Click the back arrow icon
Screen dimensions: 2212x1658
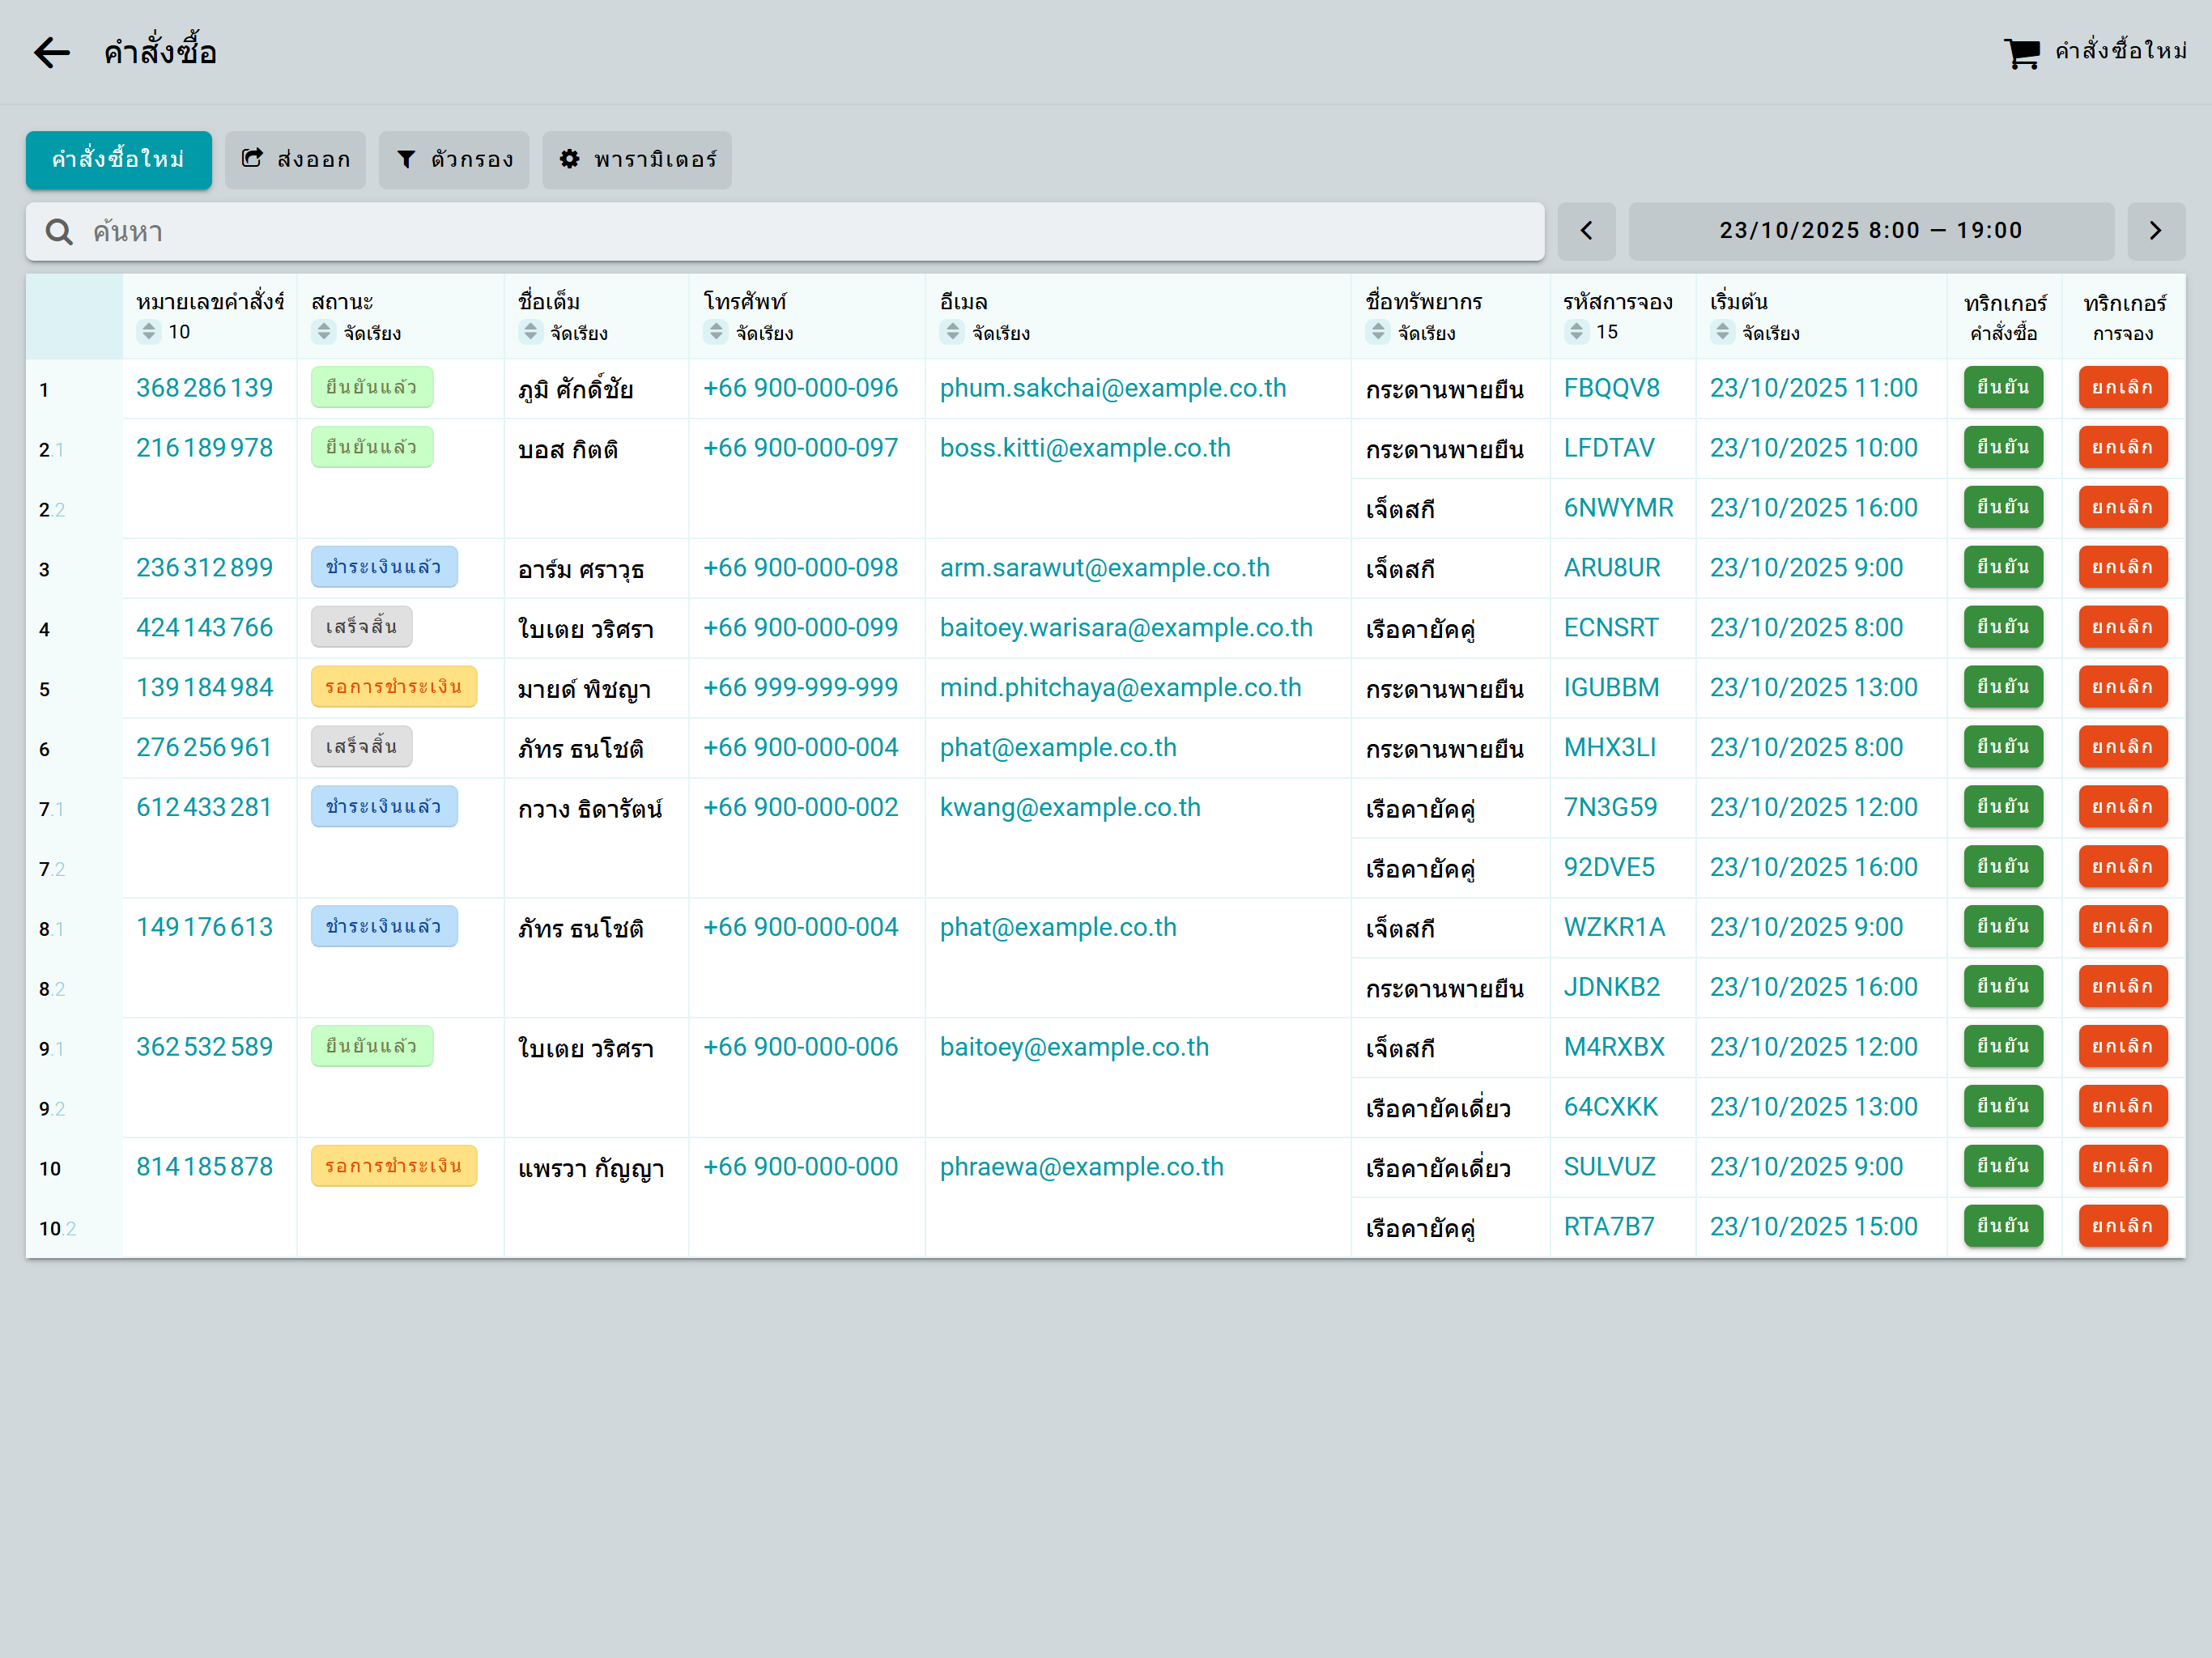click(x=52, y=52)
